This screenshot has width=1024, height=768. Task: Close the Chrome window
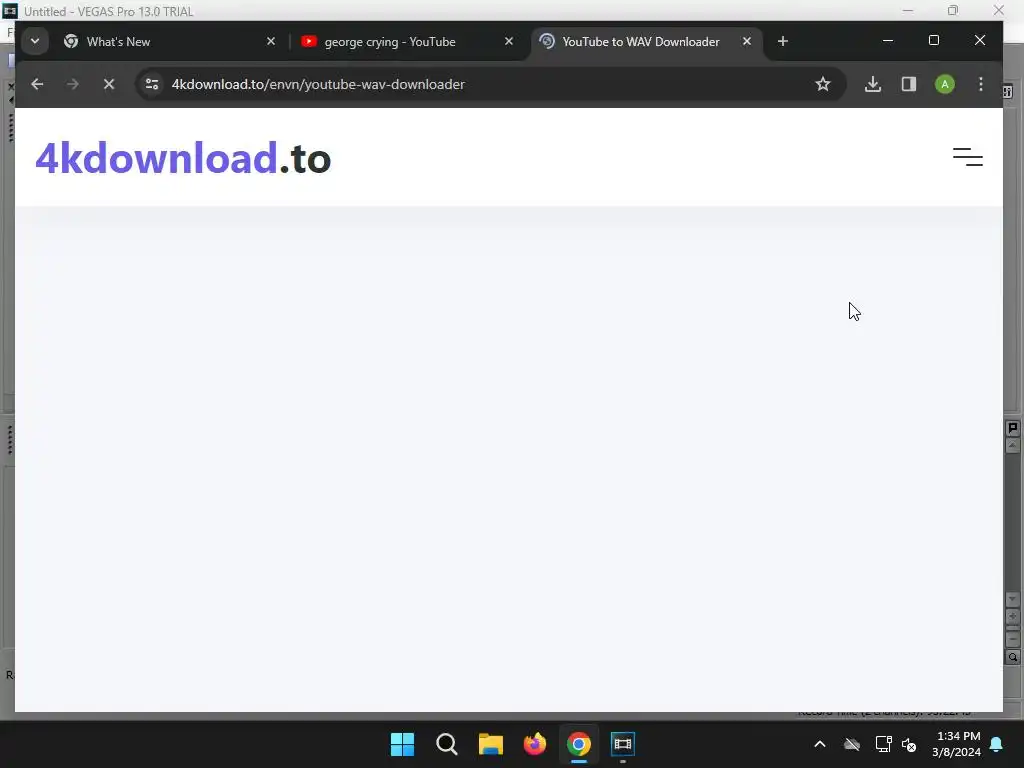point(980,40)
